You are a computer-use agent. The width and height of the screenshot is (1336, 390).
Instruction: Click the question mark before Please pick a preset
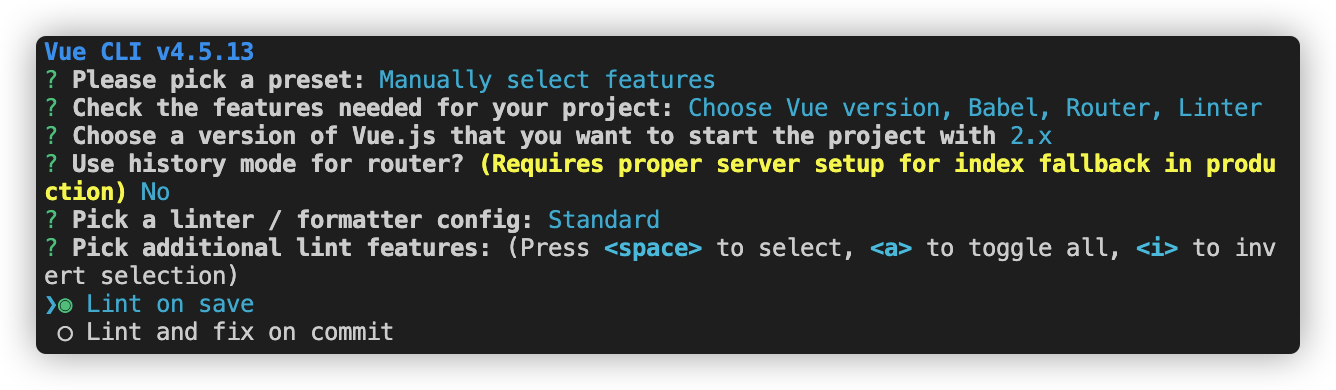[x=51, y=80]
